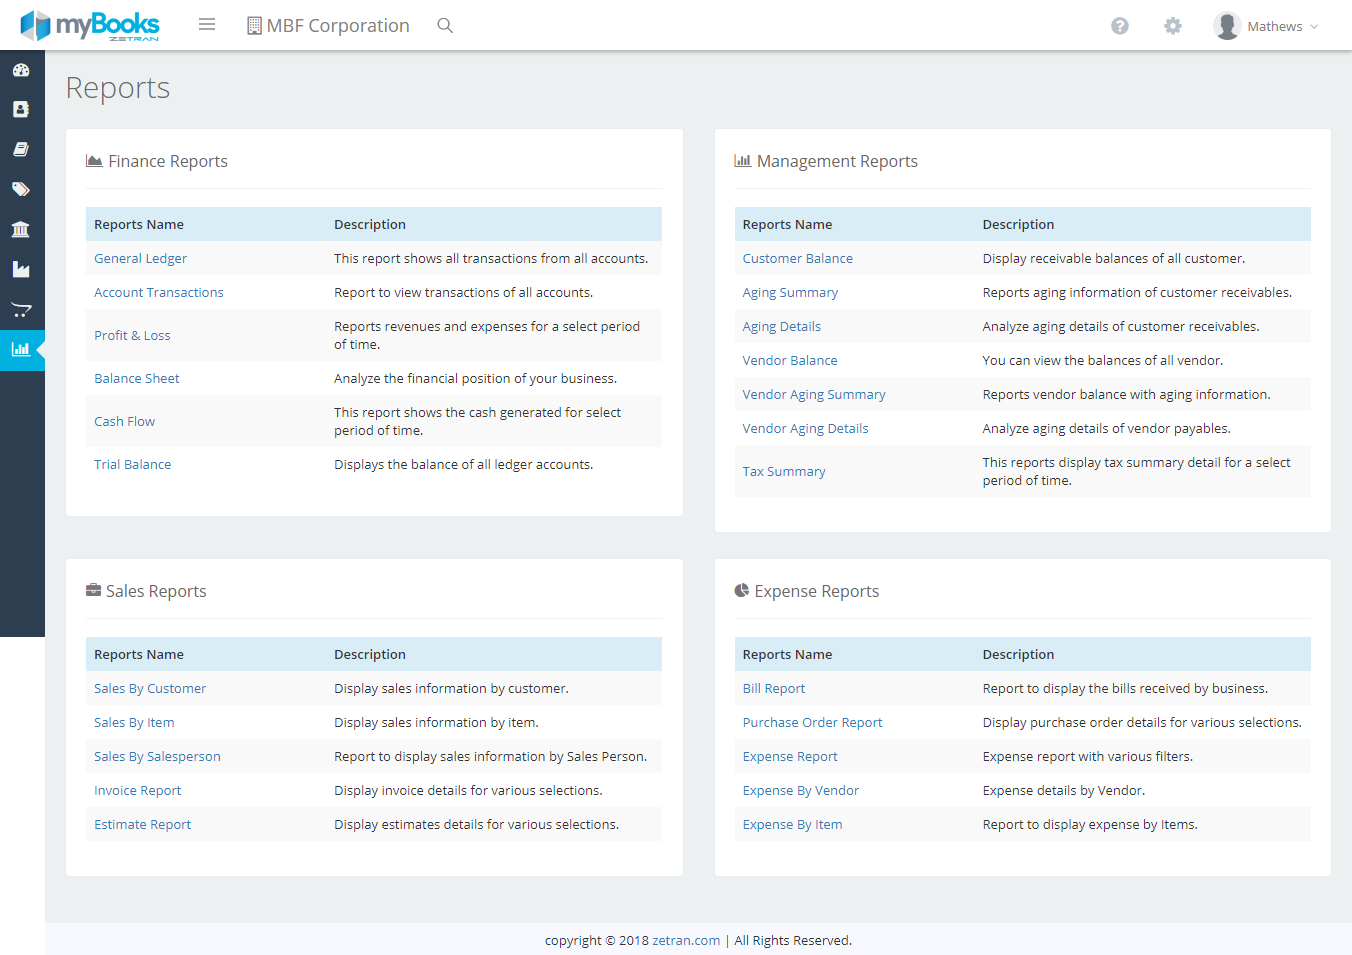Image resolution: width=1352 pixels, height=955 pixels.
Task: Click the factory icon in sidebar
Action: 21,269
